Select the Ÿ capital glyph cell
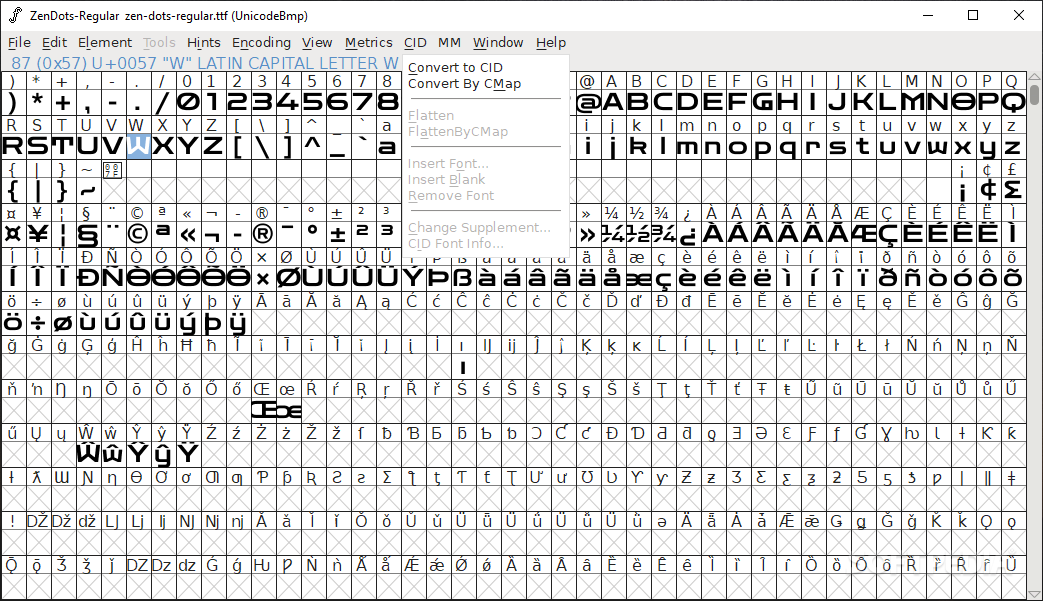The height and width of the screenshot is (601, 1043). [188, 455]
